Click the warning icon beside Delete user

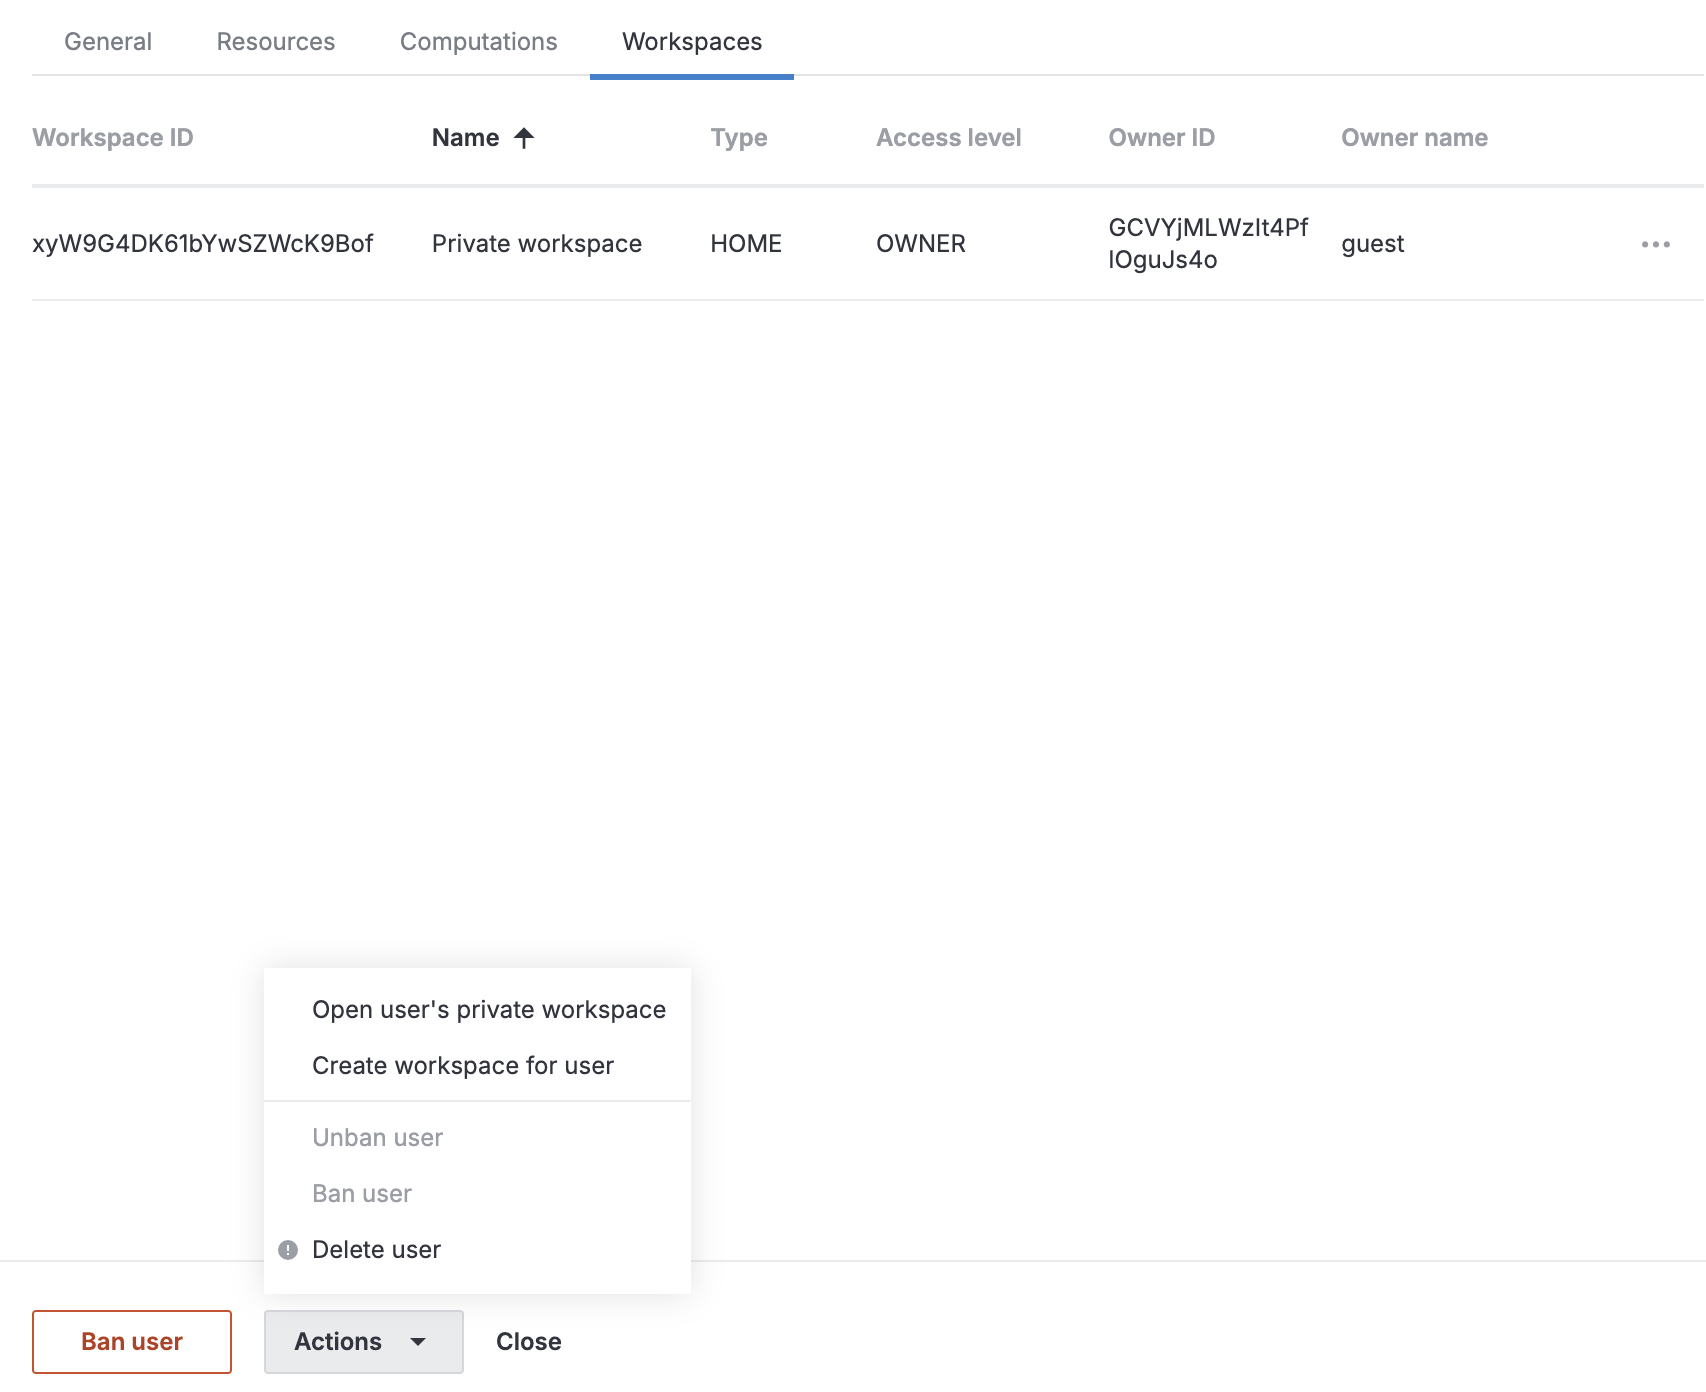[x=288, y=1249]
